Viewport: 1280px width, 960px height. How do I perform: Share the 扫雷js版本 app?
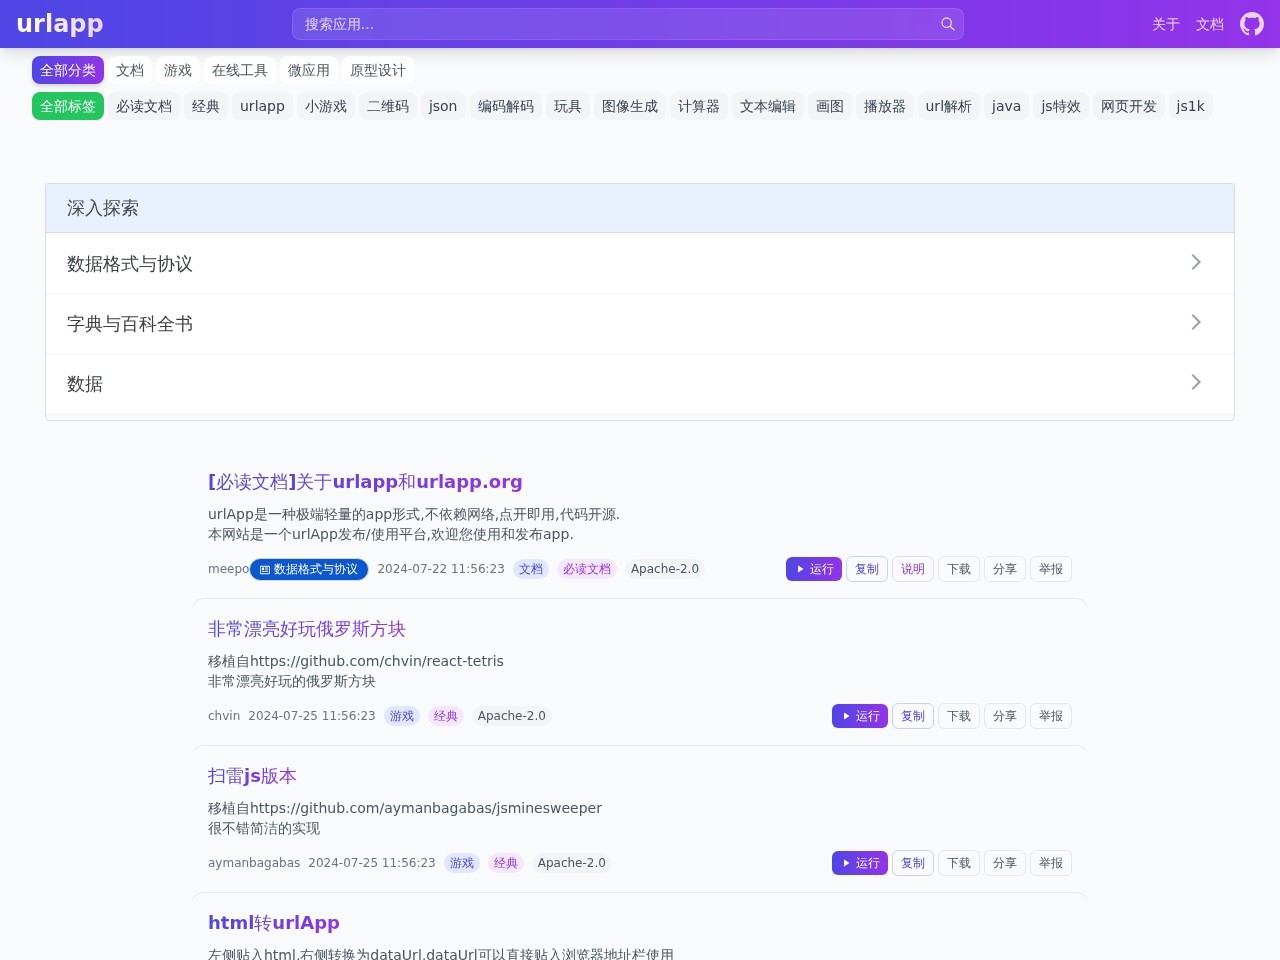click(x=1005, y=863)
